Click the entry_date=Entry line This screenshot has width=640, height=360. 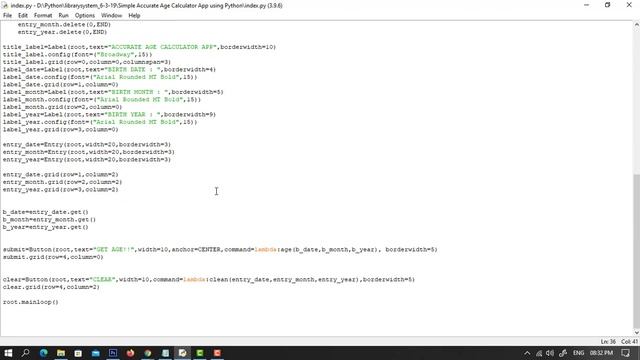[87, 144]
